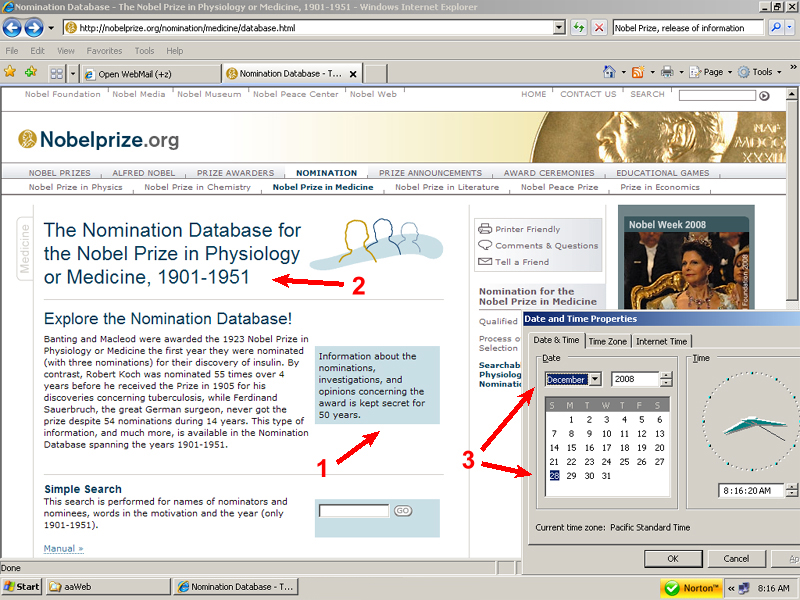The image size is (800, 600).
Task: Click the Add to Favorites star icon
Action: (31, 72)
